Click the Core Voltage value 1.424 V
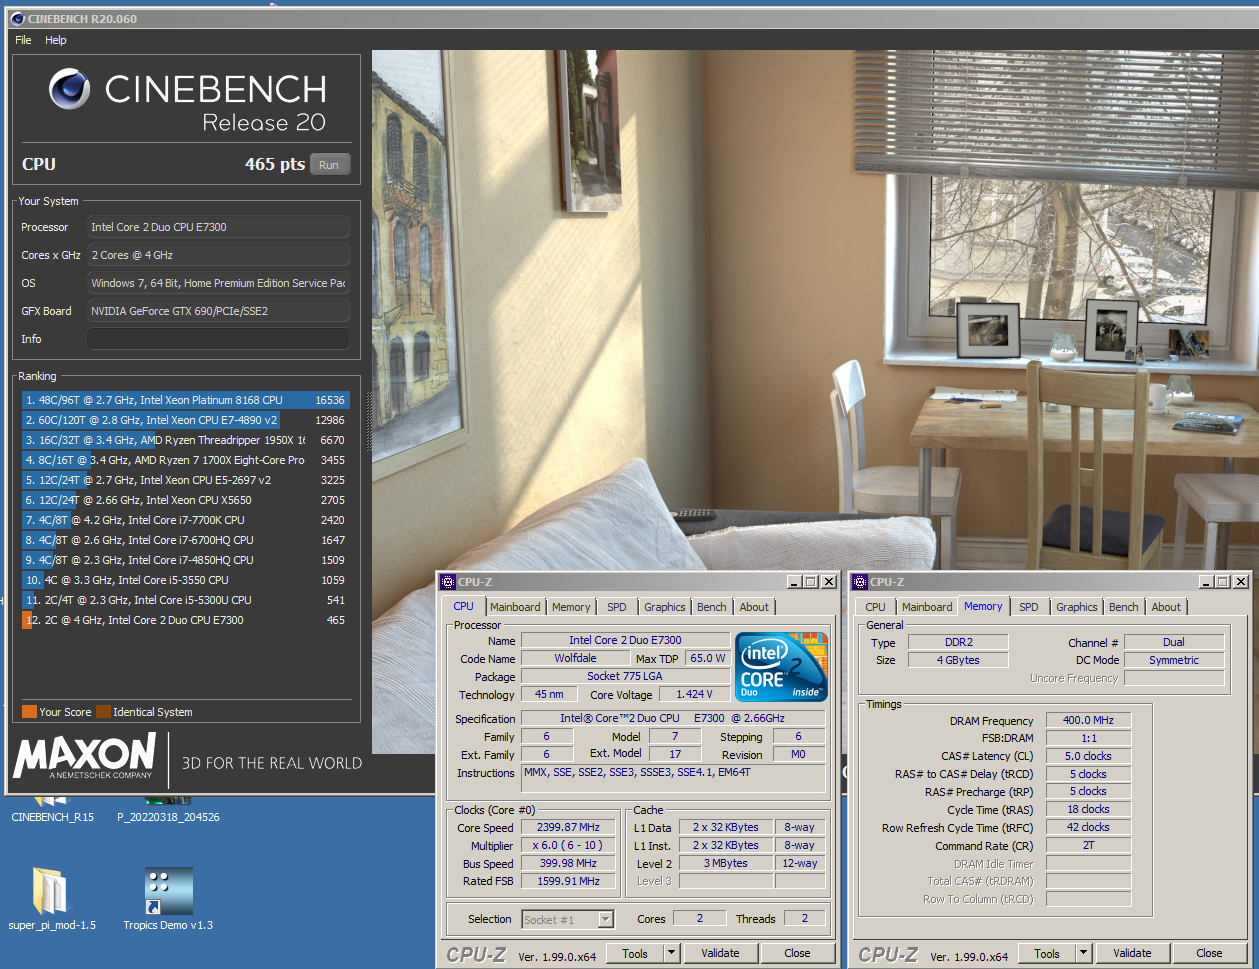Viewport: 1259px width, 969px height. (x=694, y=694)
